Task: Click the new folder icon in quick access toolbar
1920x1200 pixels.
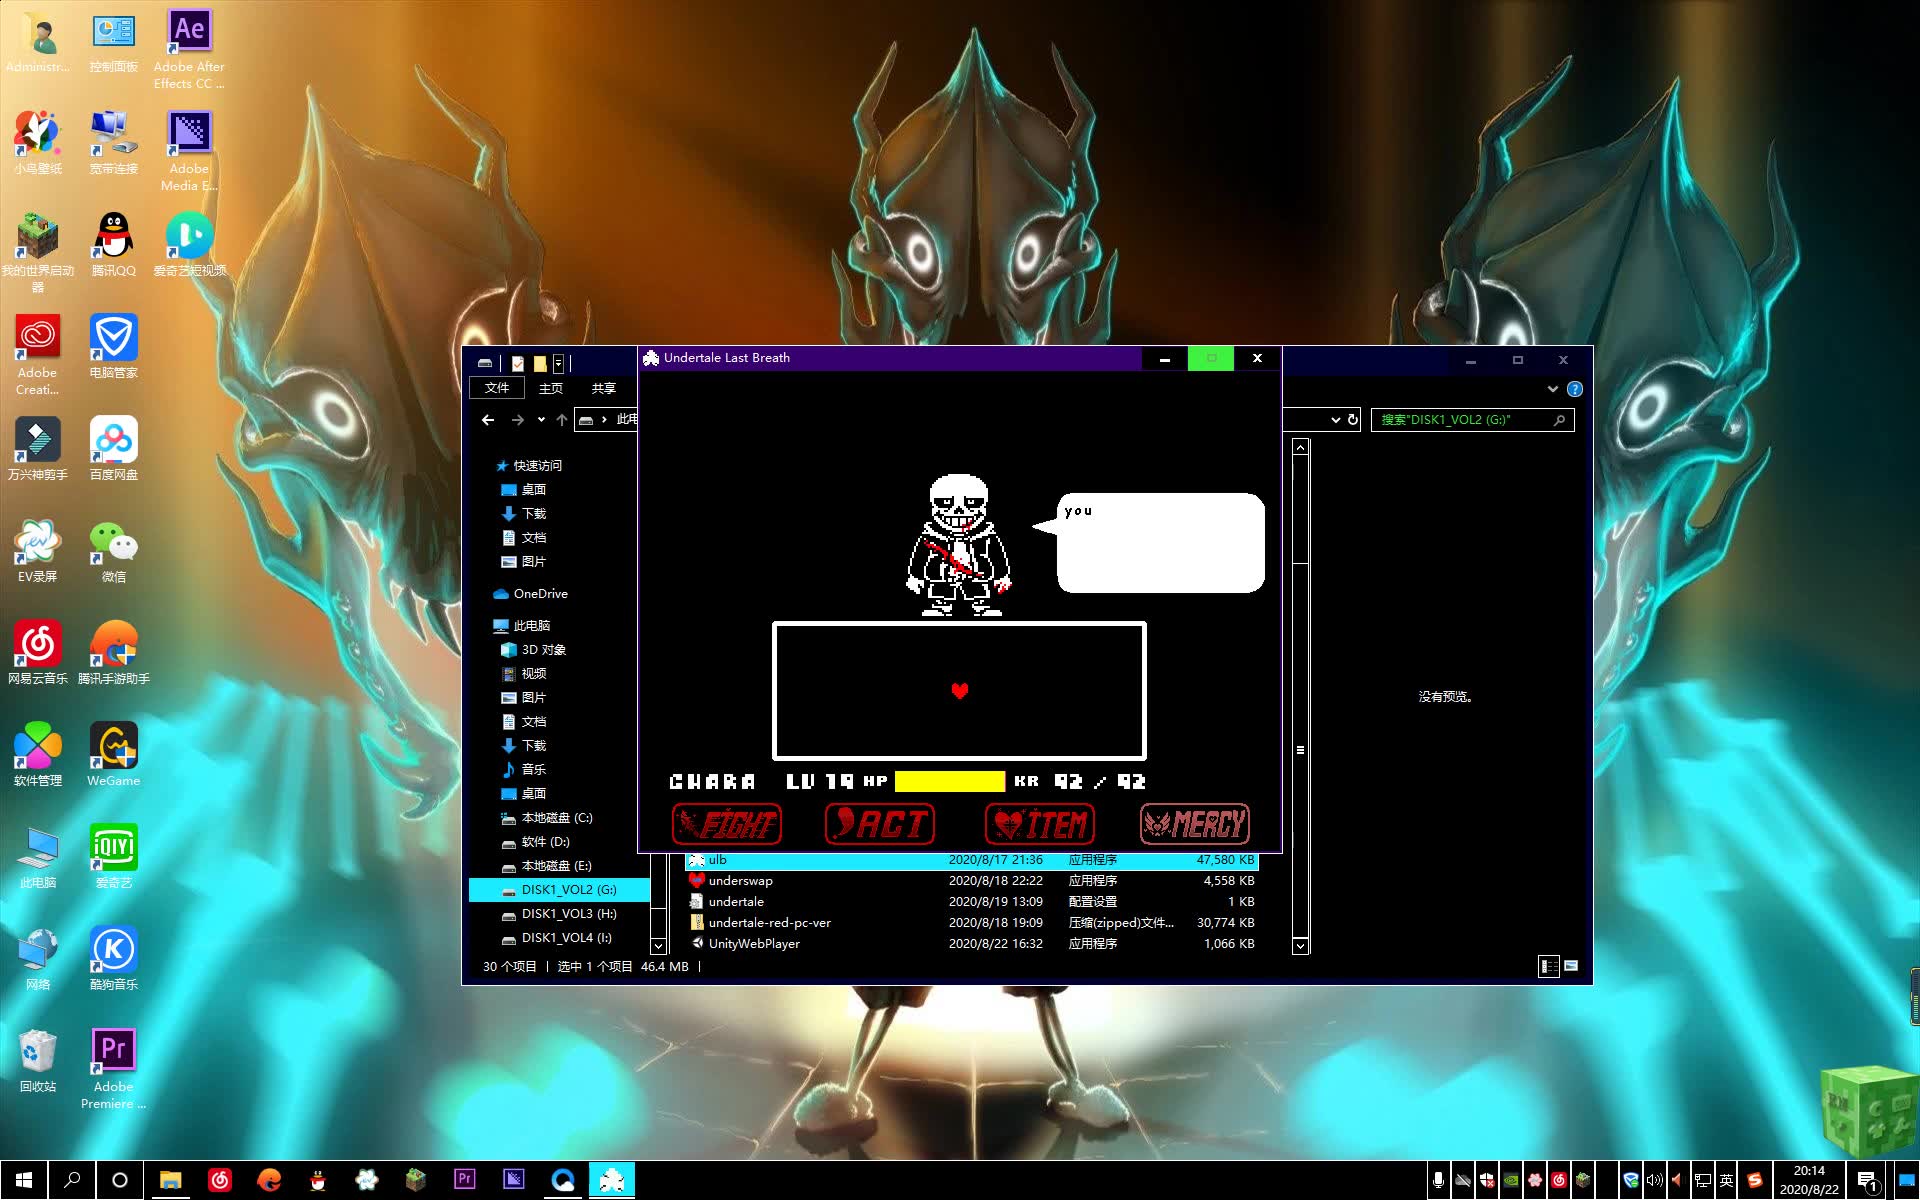Action: [x=540, y=363]
